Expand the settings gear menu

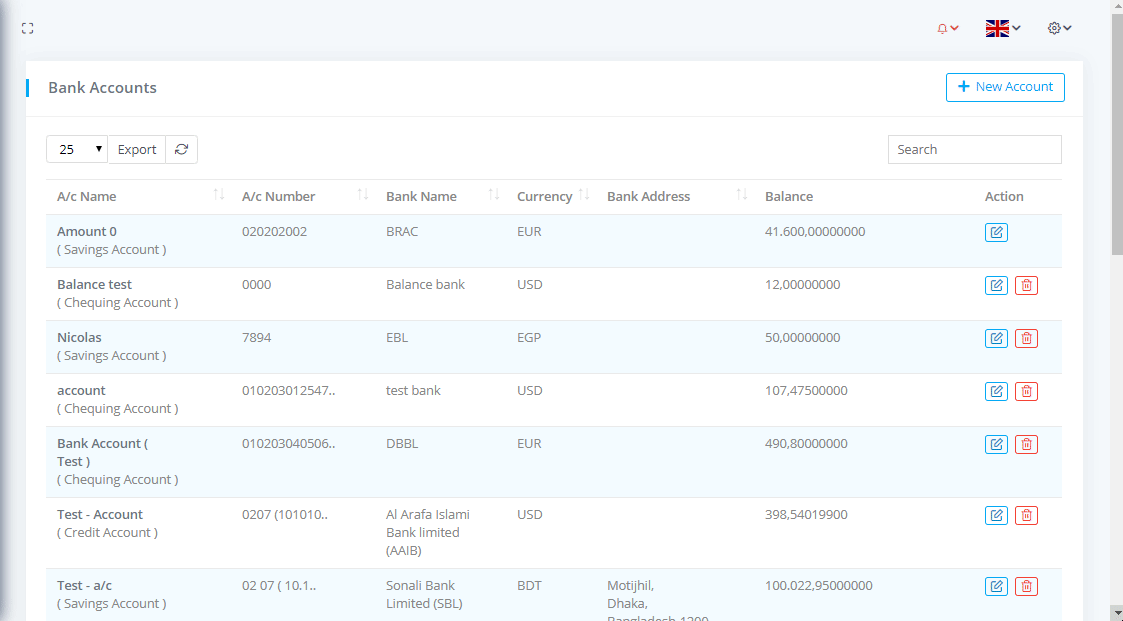point(1059,29)
